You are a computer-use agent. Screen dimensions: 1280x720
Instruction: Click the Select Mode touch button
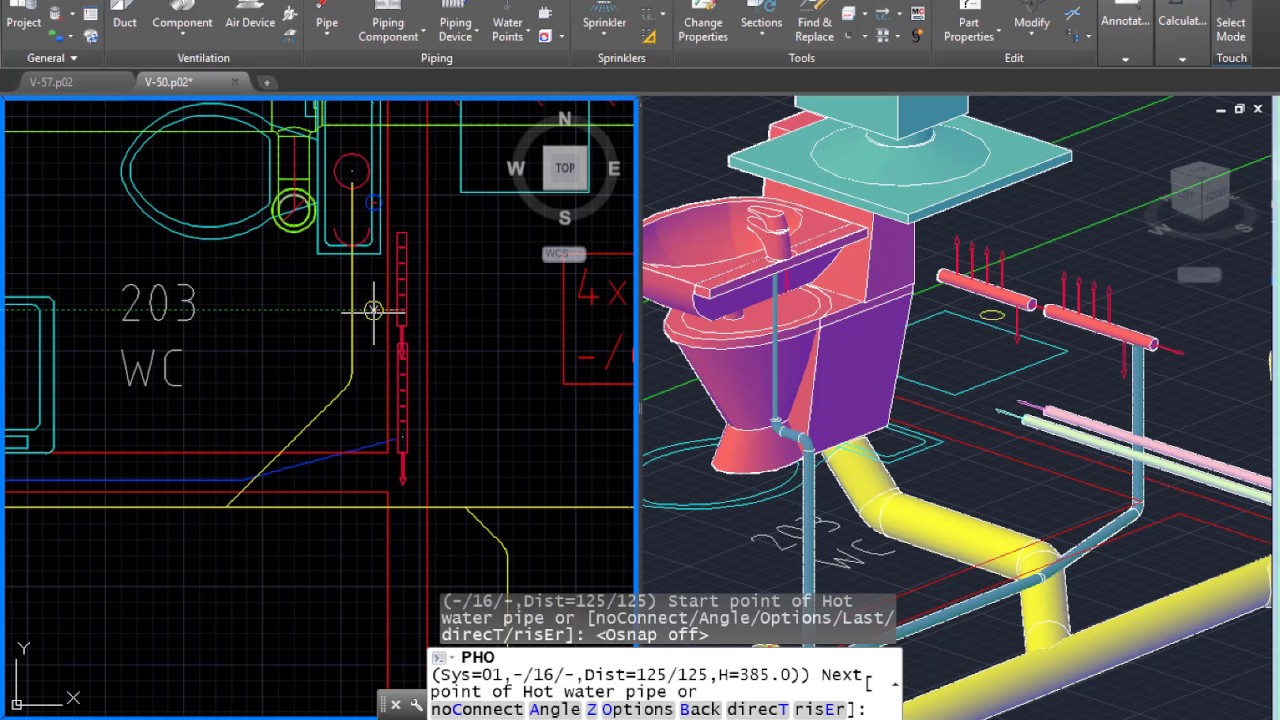(x=1231, y=28)
